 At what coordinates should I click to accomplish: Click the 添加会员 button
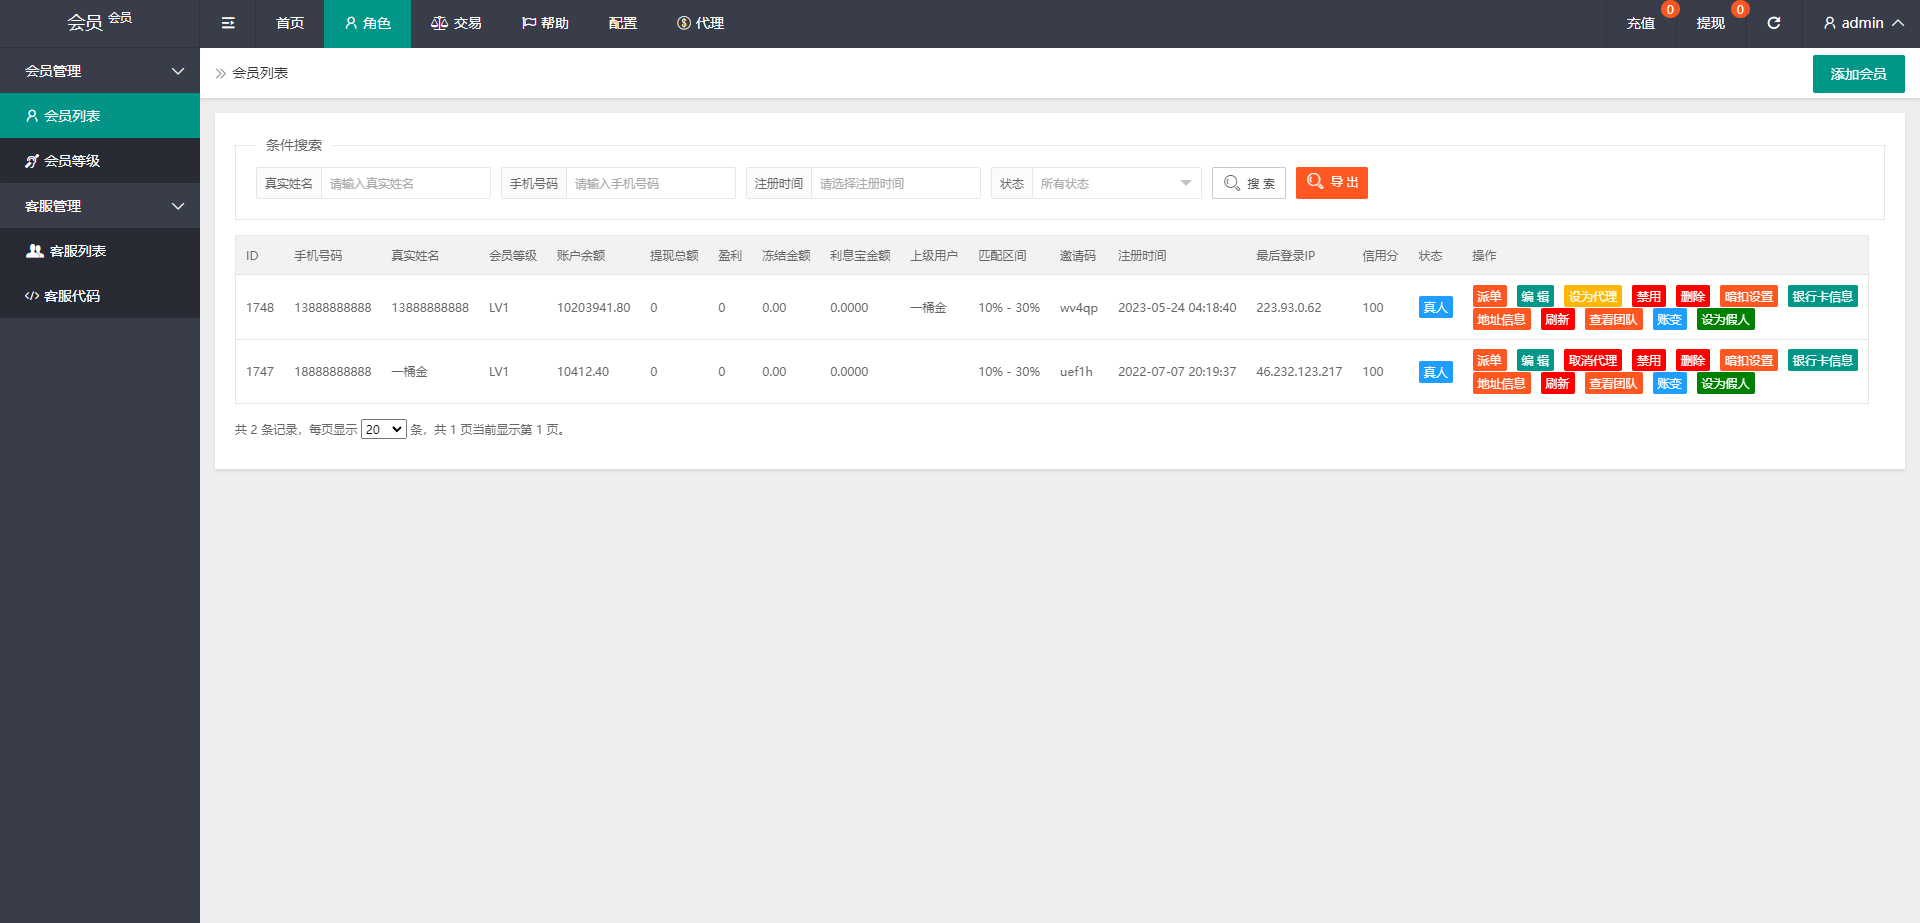coord(1858,74)
